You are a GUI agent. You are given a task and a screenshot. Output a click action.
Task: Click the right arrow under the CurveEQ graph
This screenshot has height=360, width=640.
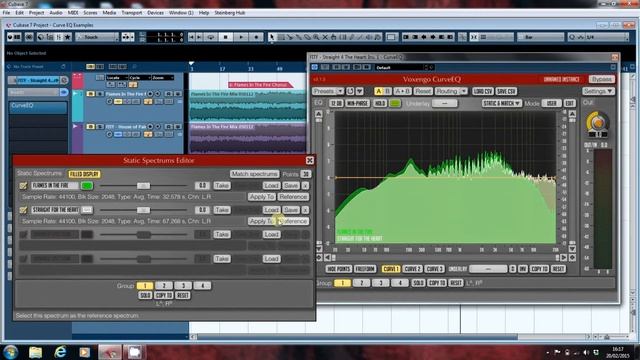[564, 258]
